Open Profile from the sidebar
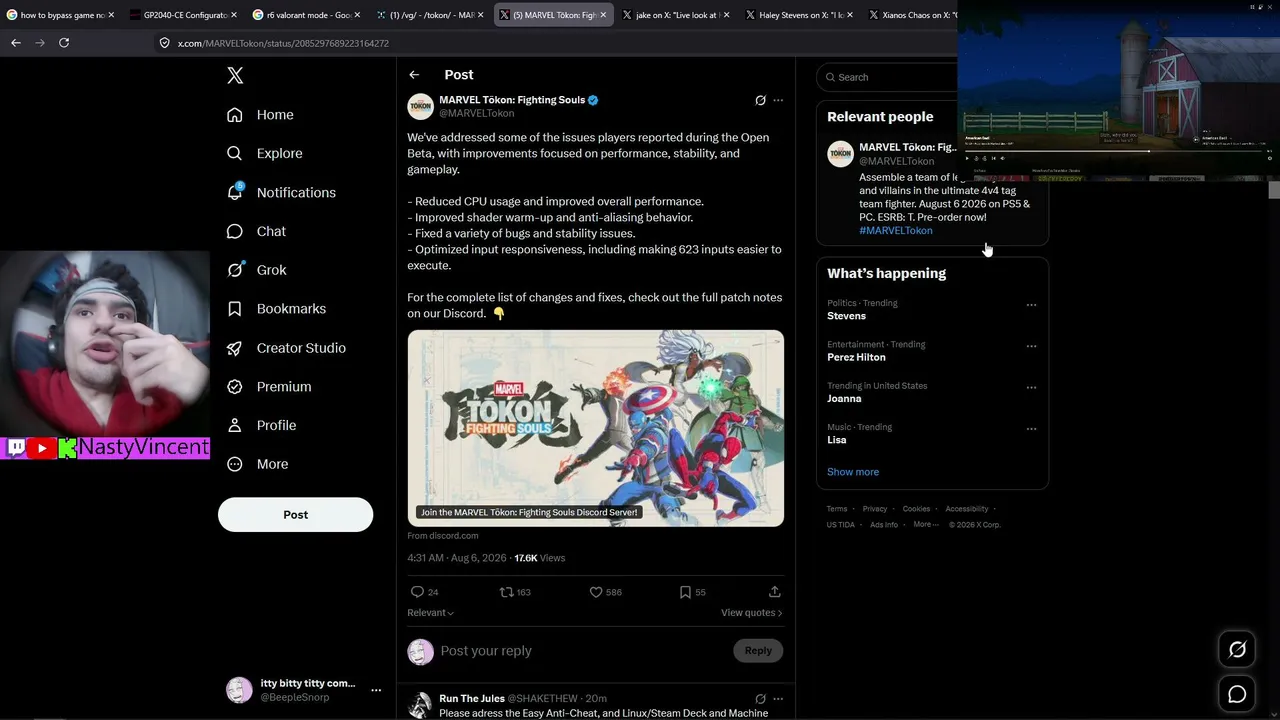1280x720 pixels. click(261, 425)
